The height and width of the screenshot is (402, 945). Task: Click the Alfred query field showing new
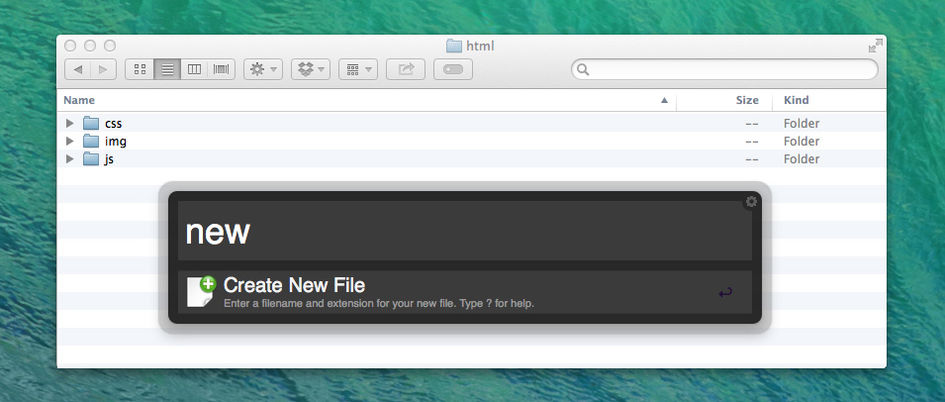[x=465, y=231]
